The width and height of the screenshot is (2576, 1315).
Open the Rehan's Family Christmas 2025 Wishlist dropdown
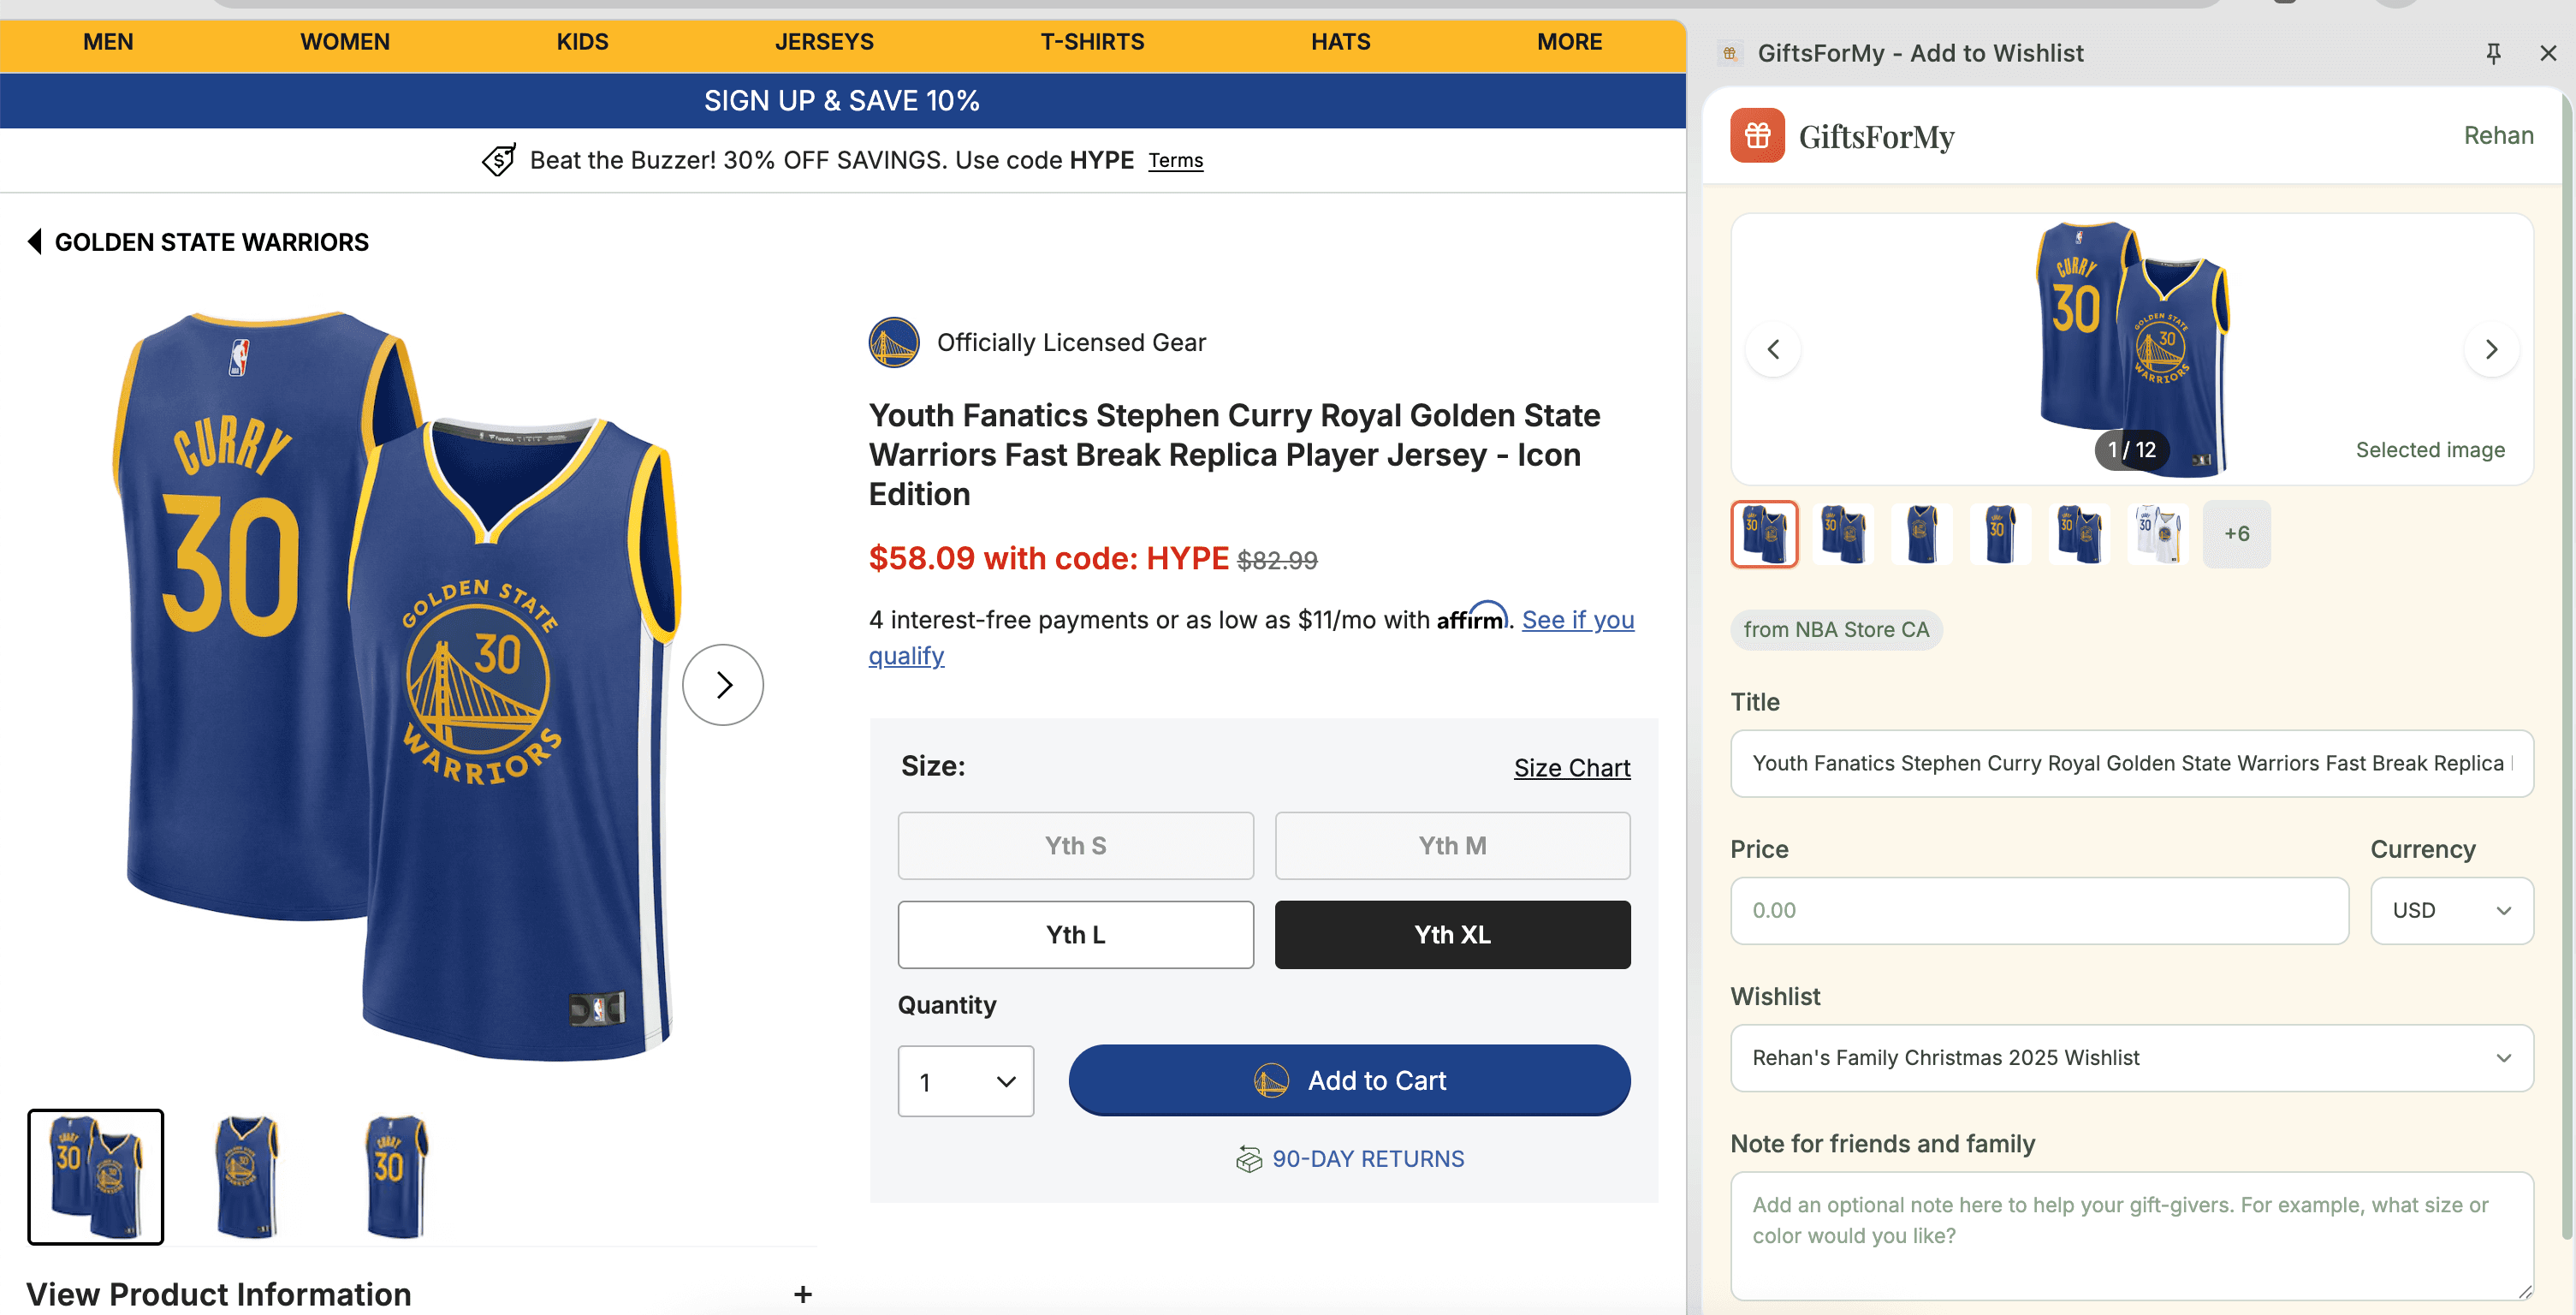pos(2131,1057)
